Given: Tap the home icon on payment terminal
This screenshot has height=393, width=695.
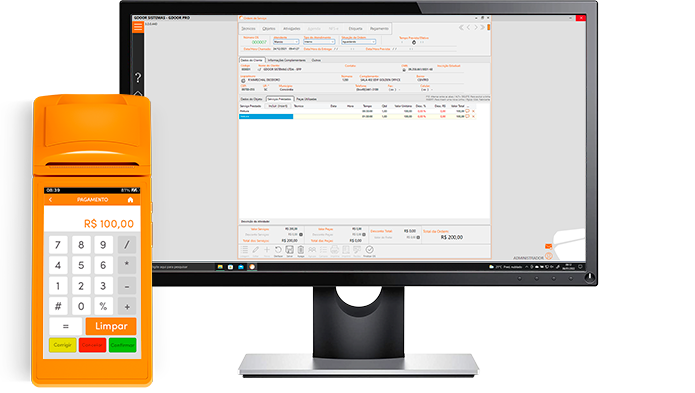Looking at the screenshot, I should click(x=130, y=200).
